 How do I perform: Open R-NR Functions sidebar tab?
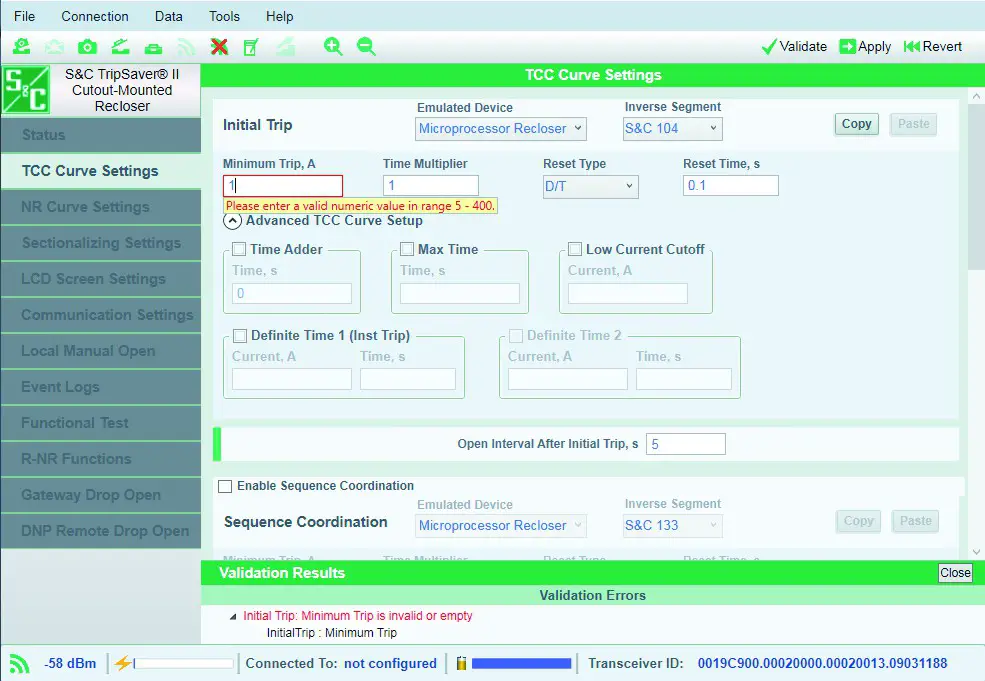click(x=101, y=459)
